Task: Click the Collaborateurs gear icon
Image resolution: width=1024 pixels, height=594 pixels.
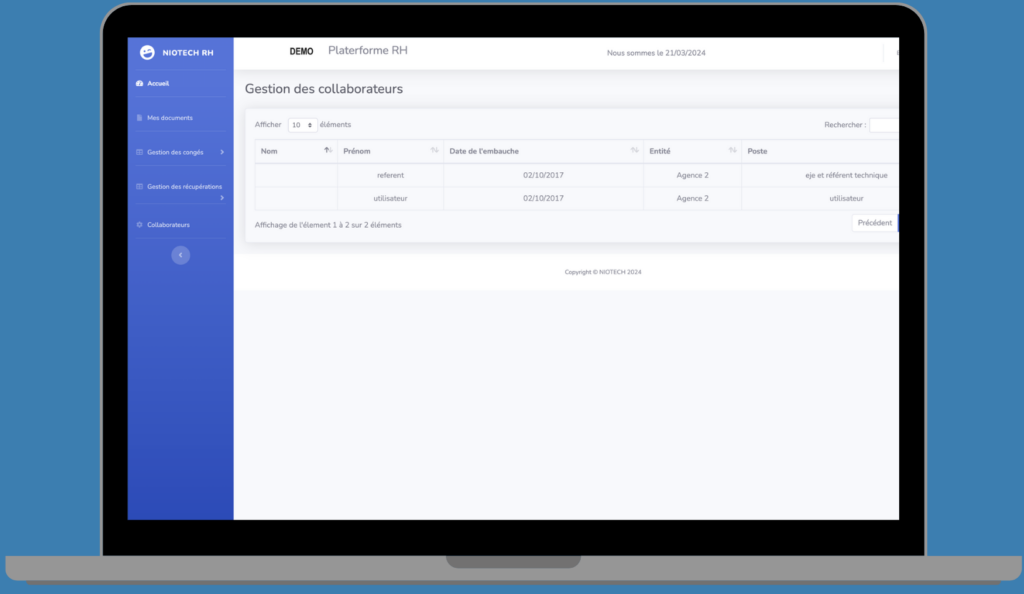Action: [139, 225]
